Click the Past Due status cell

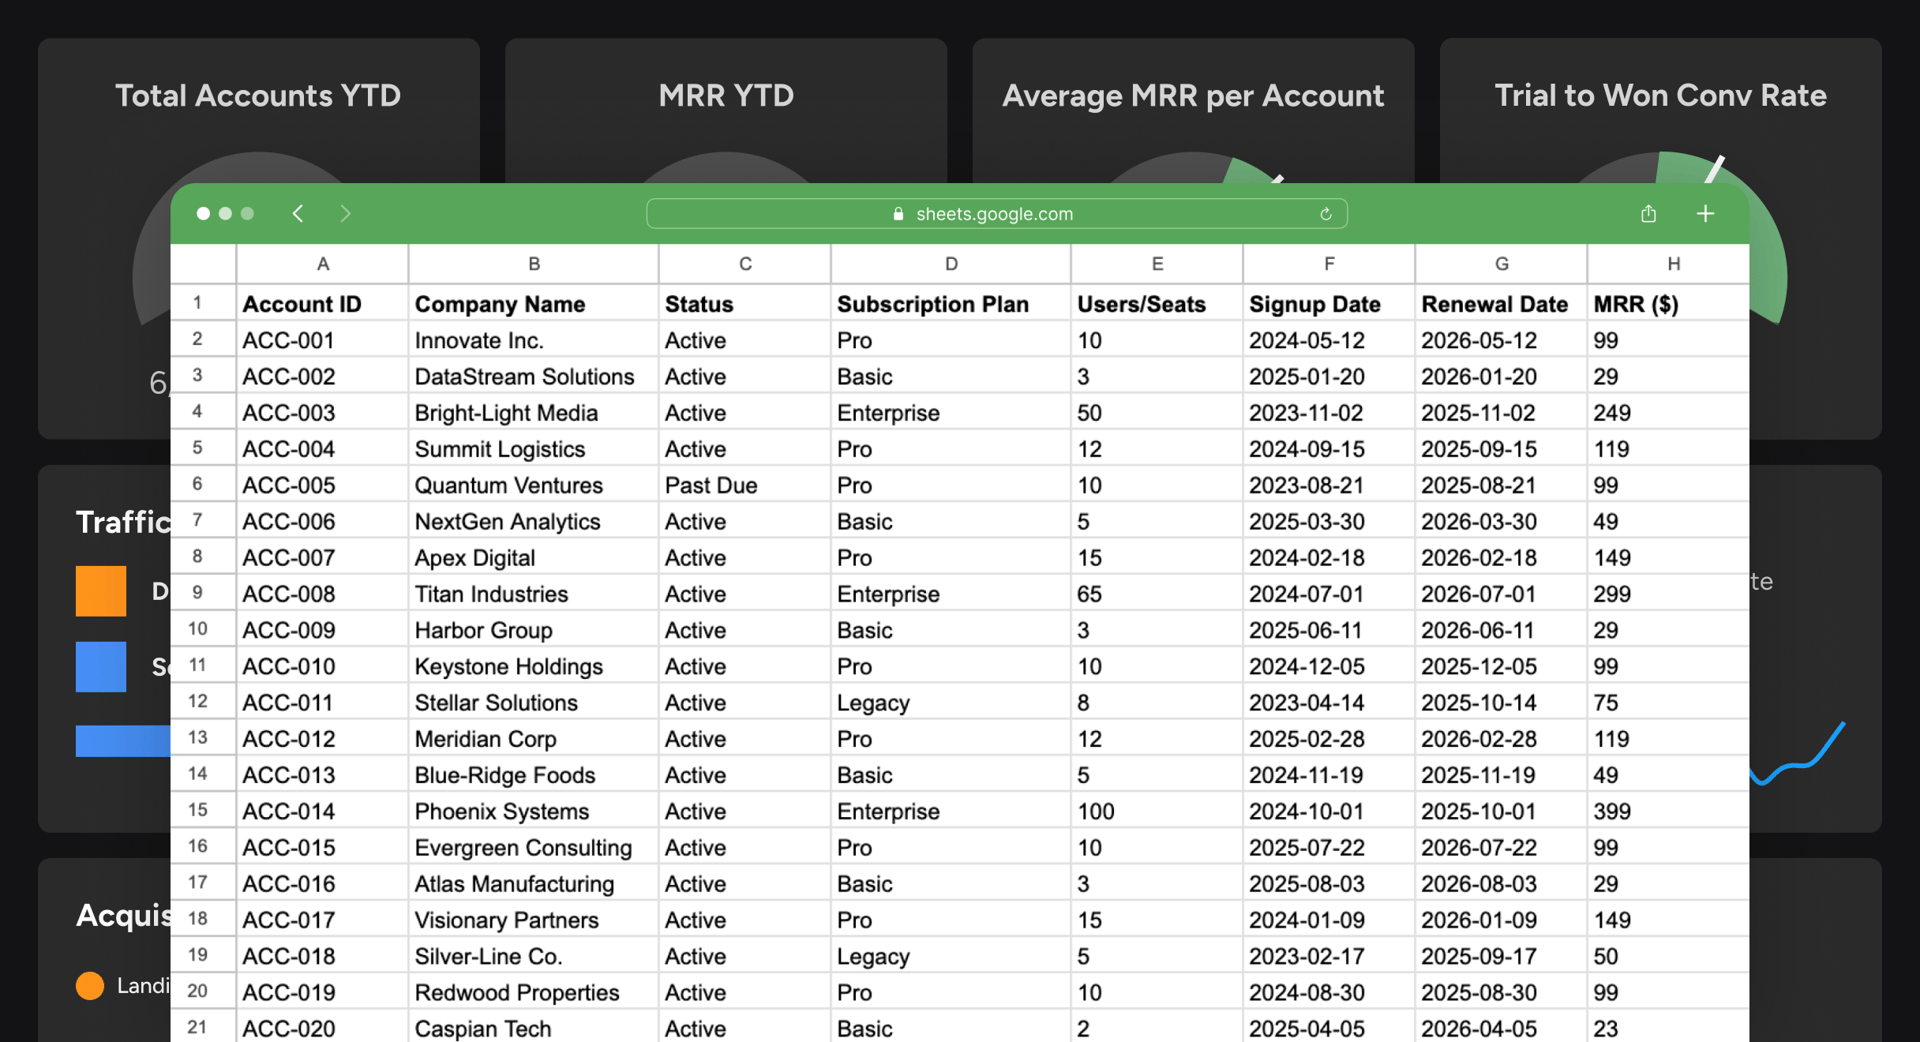(x=711, y=485)
